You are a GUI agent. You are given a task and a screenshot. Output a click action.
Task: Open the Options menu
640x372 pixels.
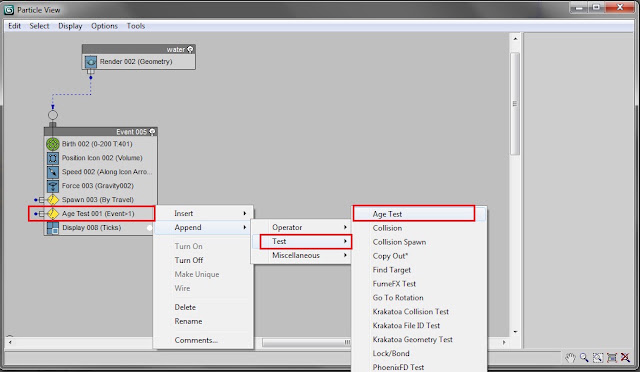(104, 26)
